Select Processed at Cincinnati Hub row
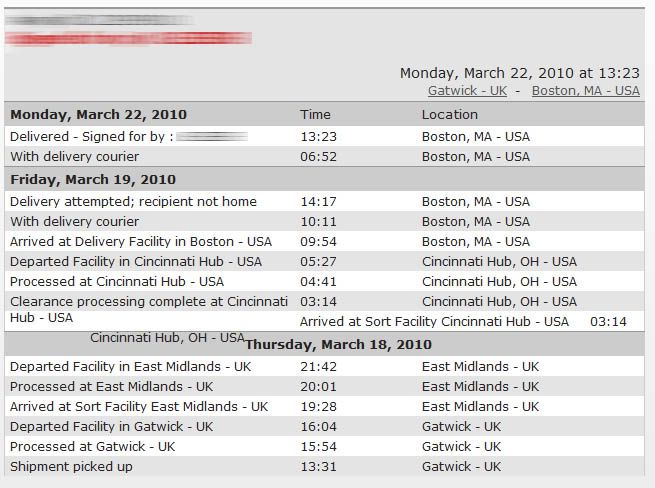The width and height of the screenshot is (655, 488). [x=117, y=281]
